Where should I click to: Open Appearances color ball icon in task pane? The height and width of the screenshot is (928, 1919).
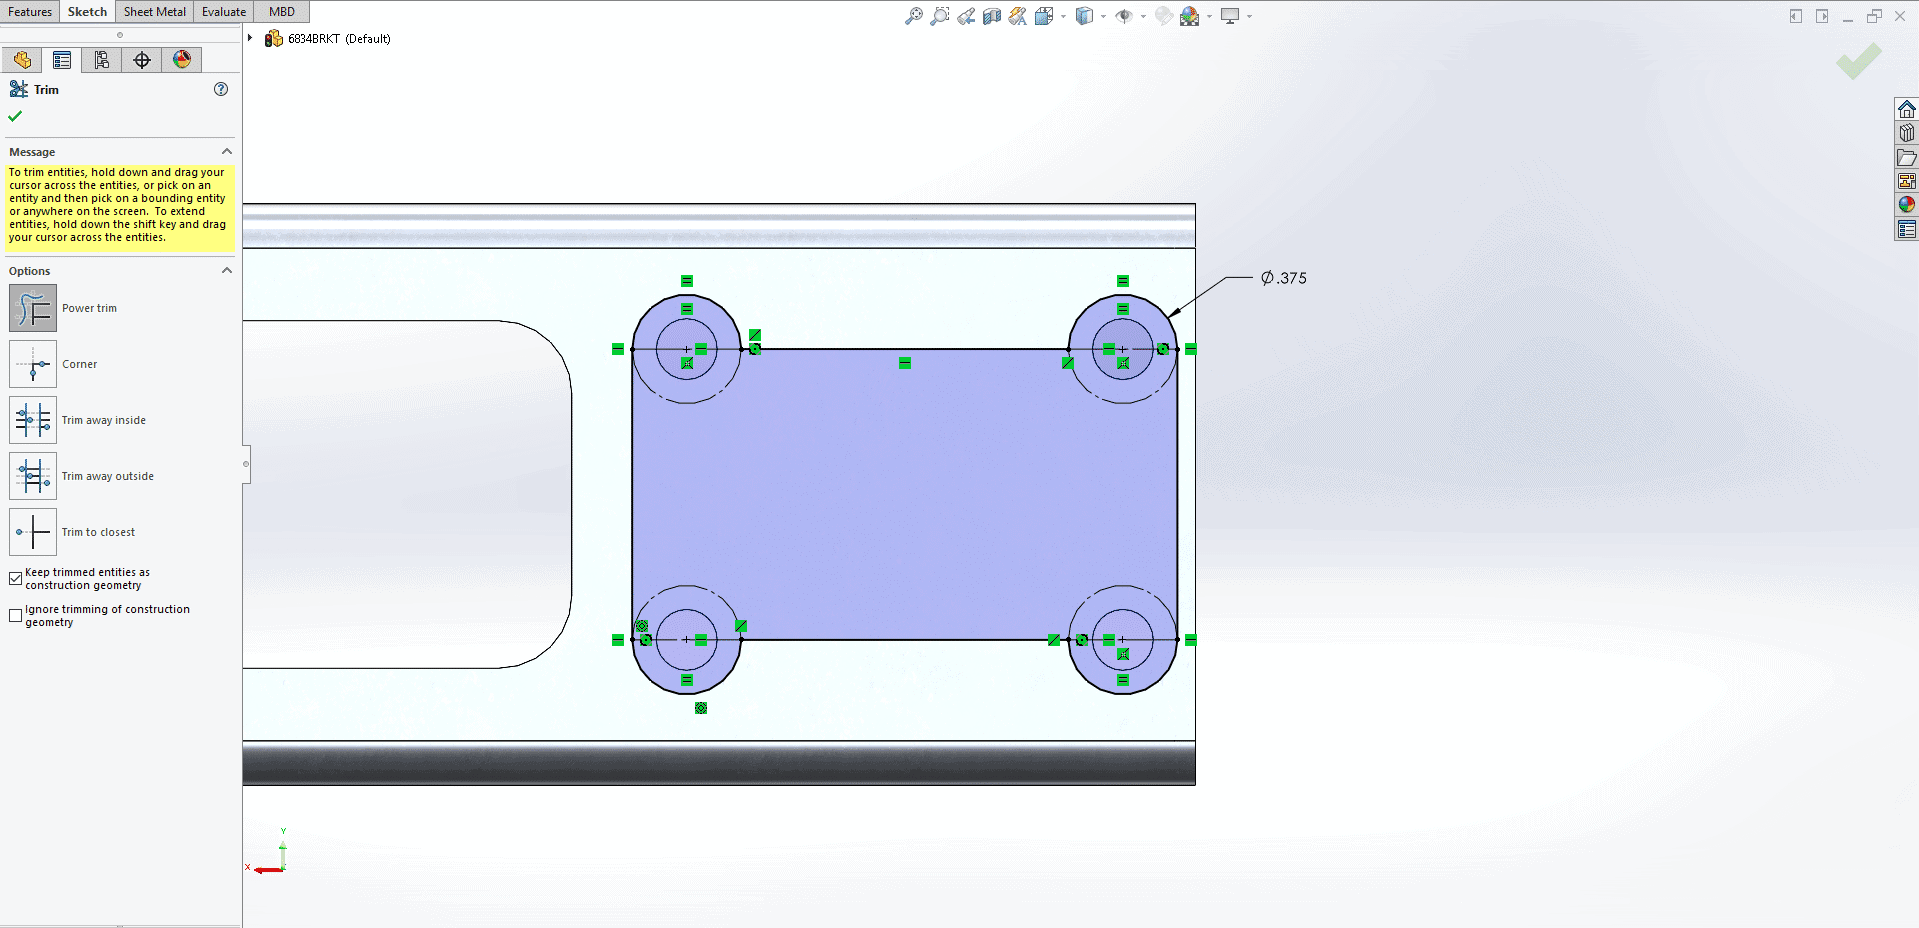1907,205
